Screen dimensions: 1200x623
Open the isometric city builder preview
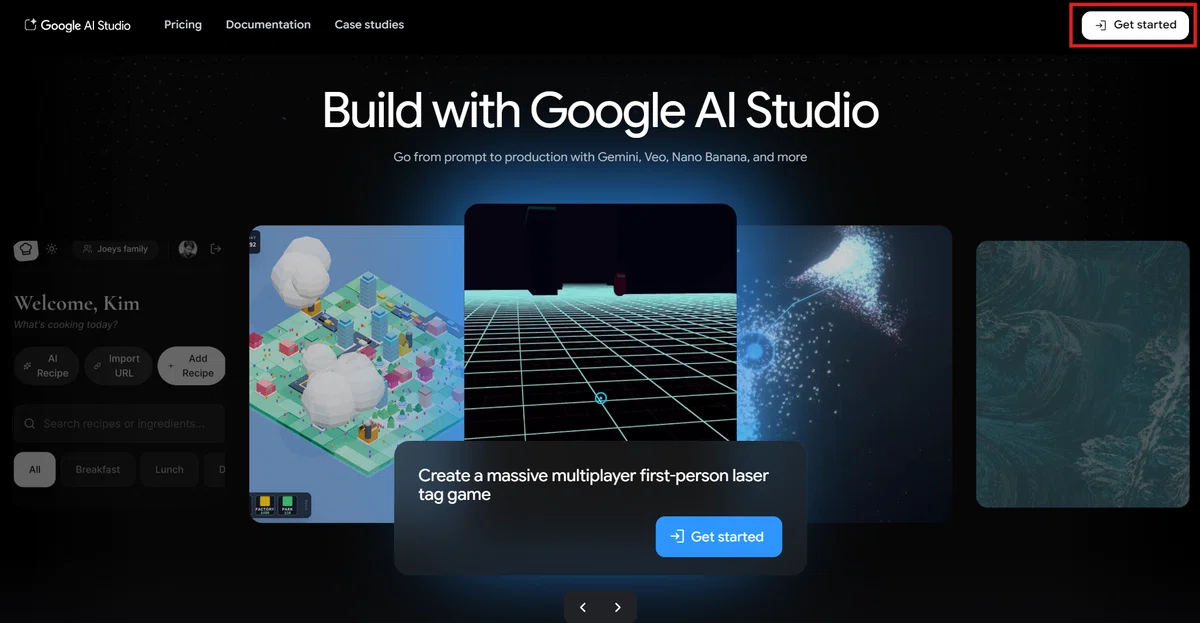pos(356,373)
